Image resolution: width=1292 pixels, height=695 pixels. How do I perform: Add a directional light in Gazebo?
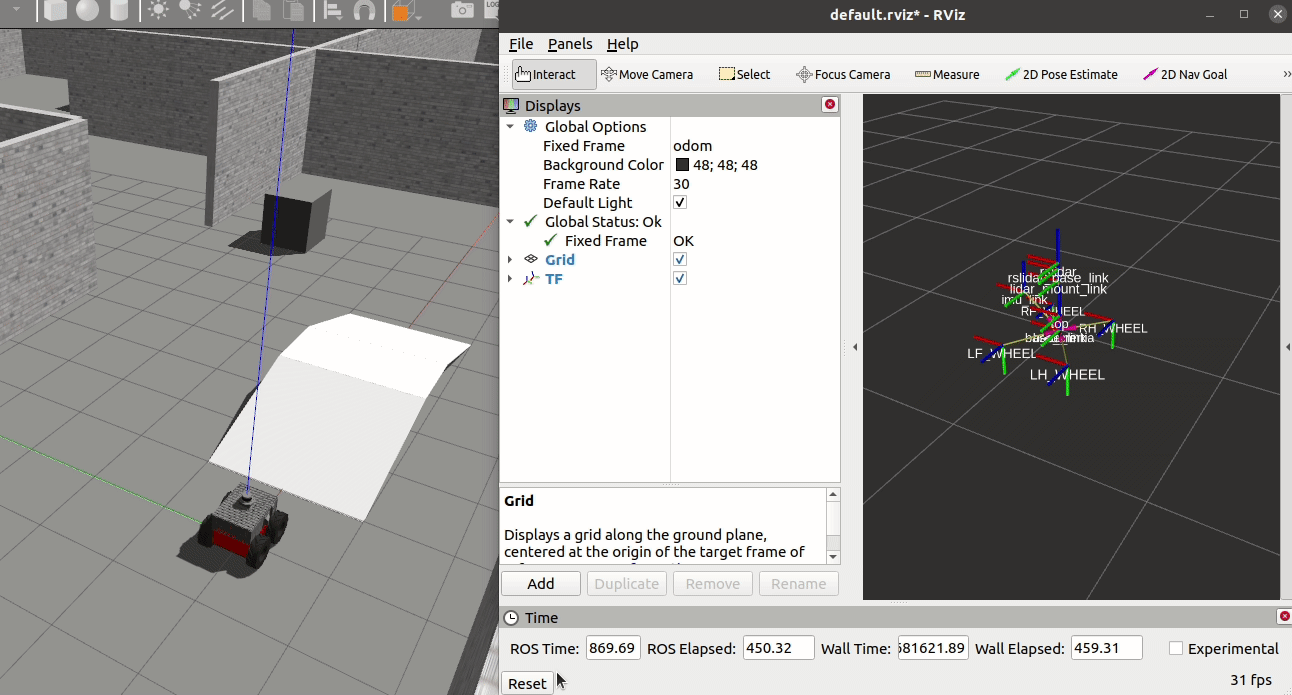click(x=222, y=11)
